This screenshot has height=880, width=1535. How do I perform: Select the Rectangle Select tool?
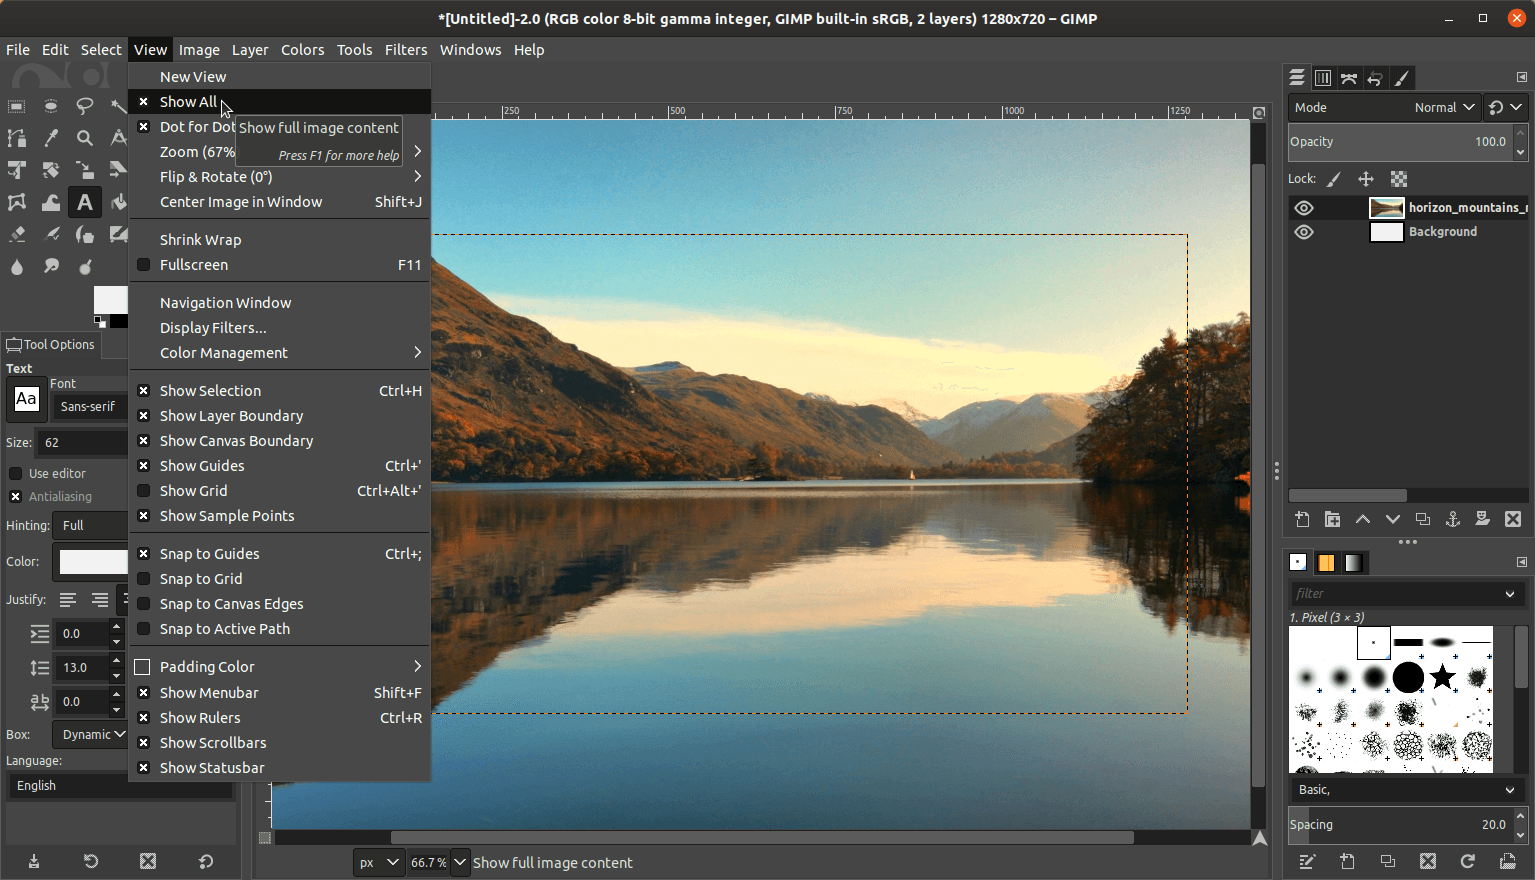point(16,106)
